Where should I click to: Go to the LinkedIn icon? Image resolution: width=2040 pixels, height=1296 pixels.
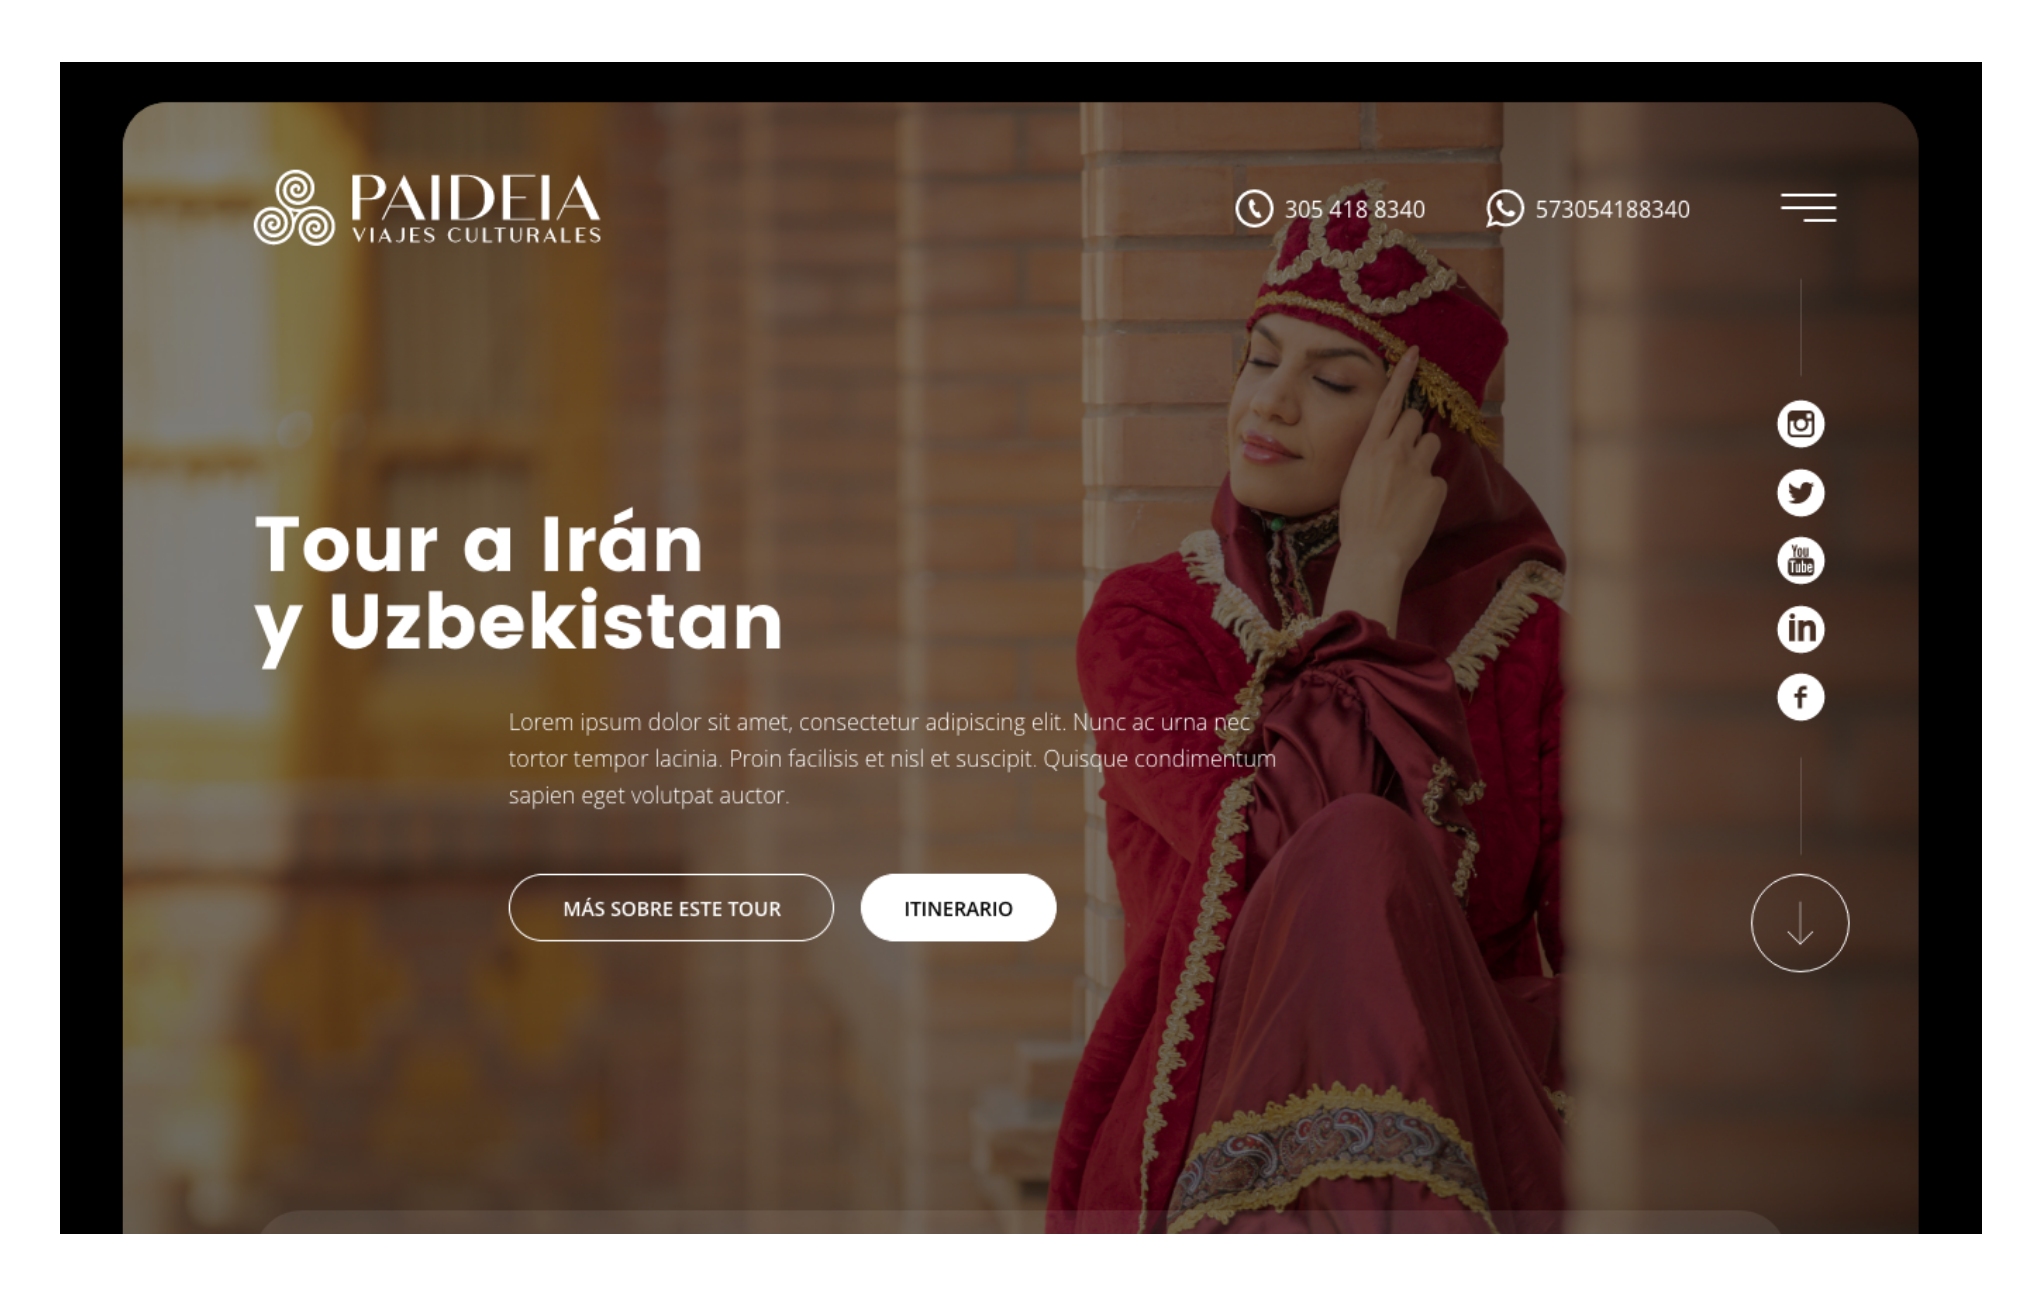(x=1800, y=629)
